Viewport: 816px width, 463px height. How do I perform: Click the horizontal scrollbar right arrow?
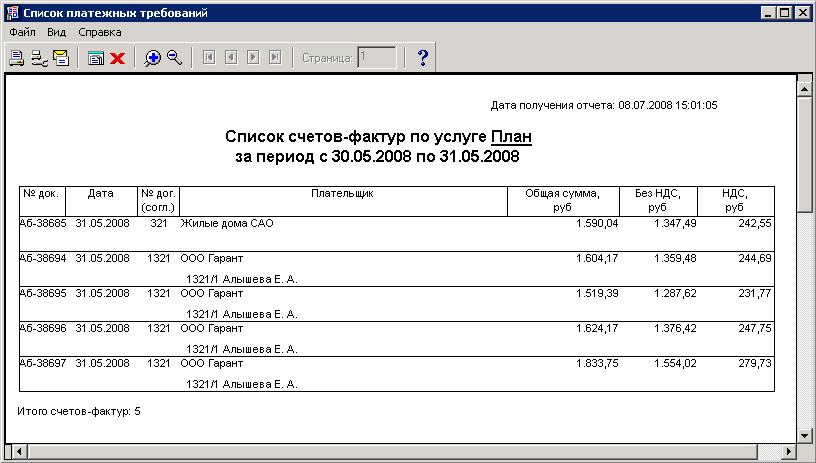pos(787,450)
